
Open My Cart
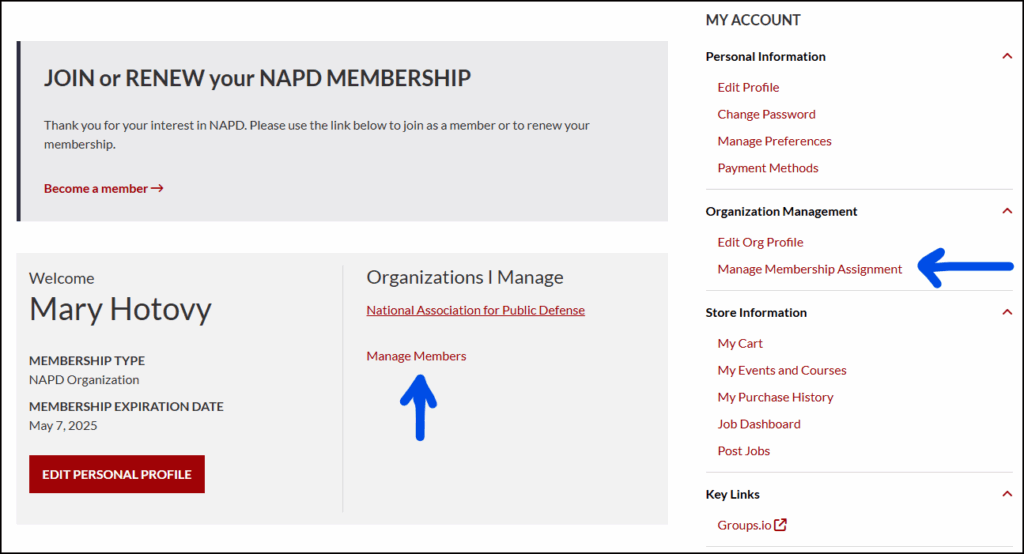740,343
